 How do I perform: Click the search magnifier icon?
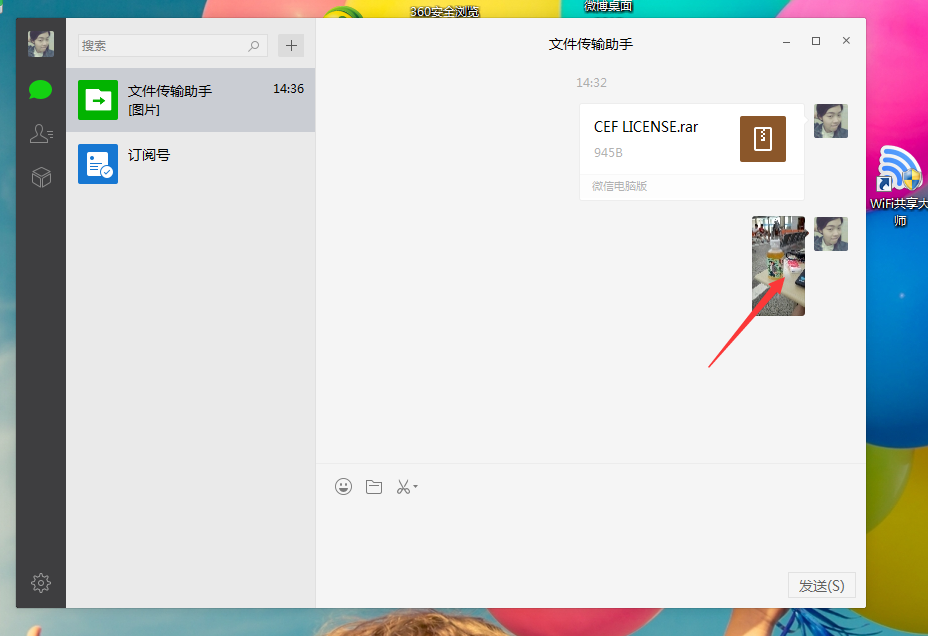[253, 46]
